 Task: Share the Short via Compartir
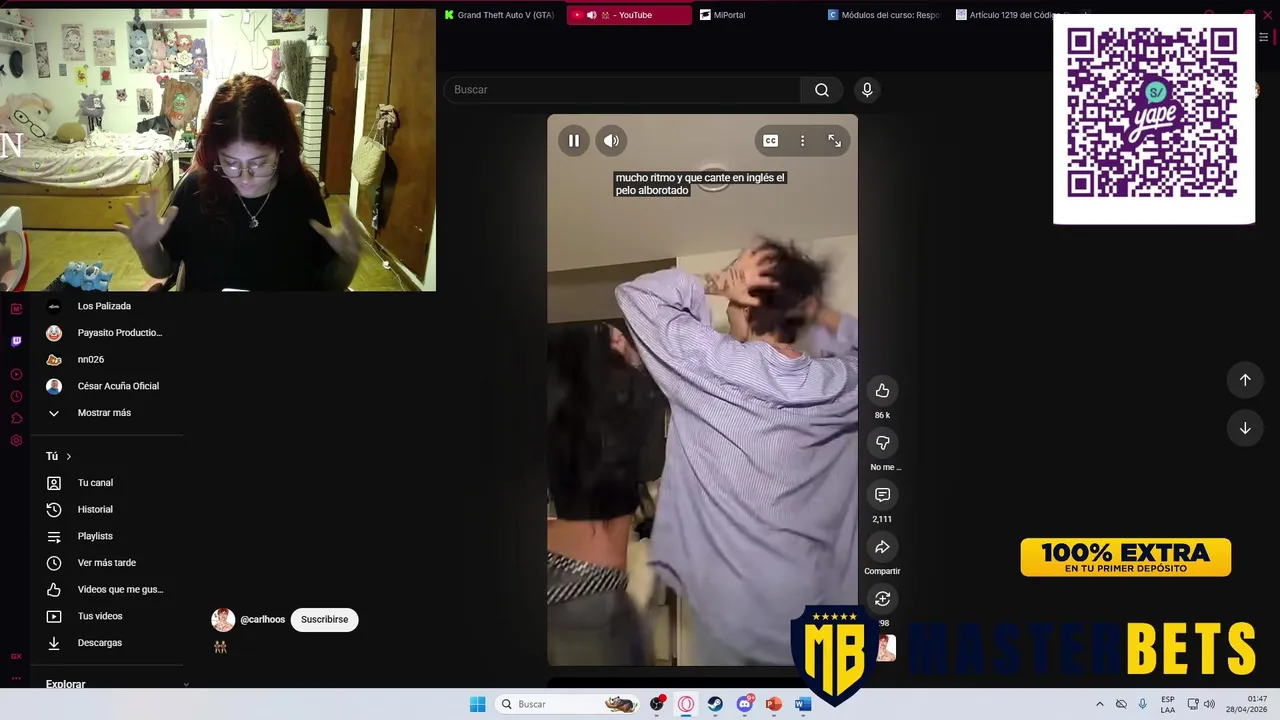pyautogui.click(x=882, y=547)
